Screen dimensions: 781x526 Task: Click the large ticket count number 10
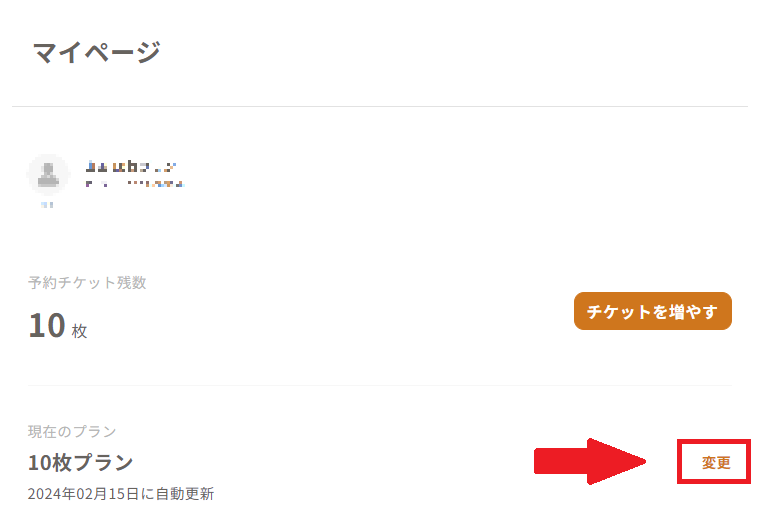(x=47, y=326)
